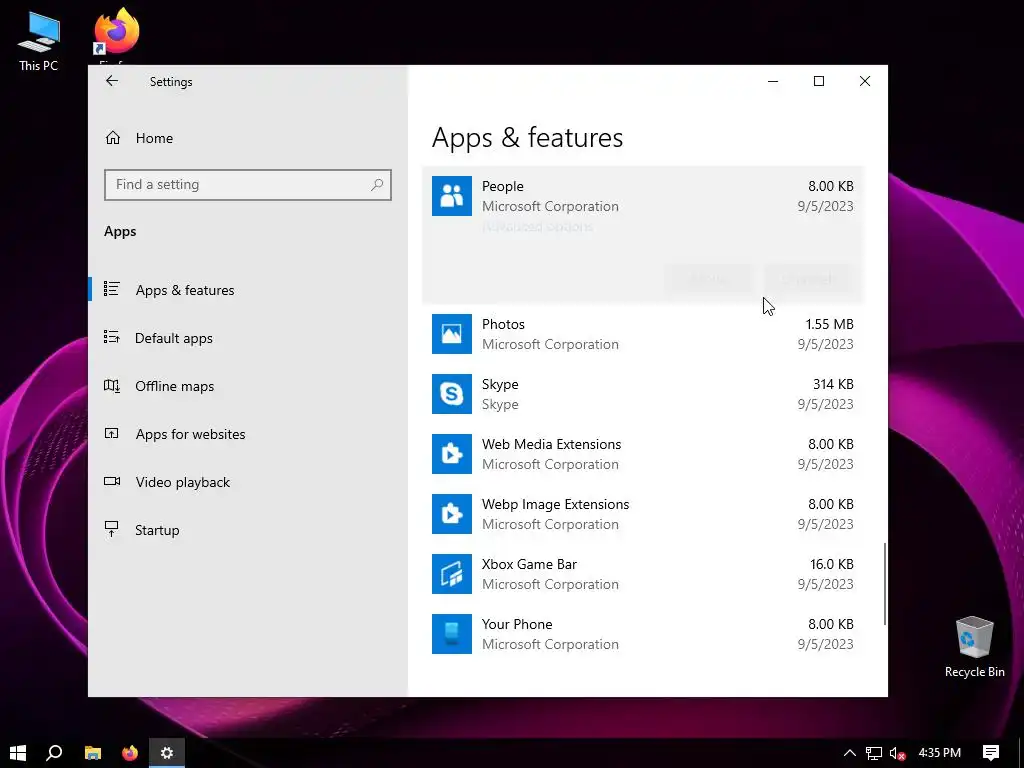Screen dimensions: 1024x768
Task: Click the Photos app icon
Action: coord(451,334)
